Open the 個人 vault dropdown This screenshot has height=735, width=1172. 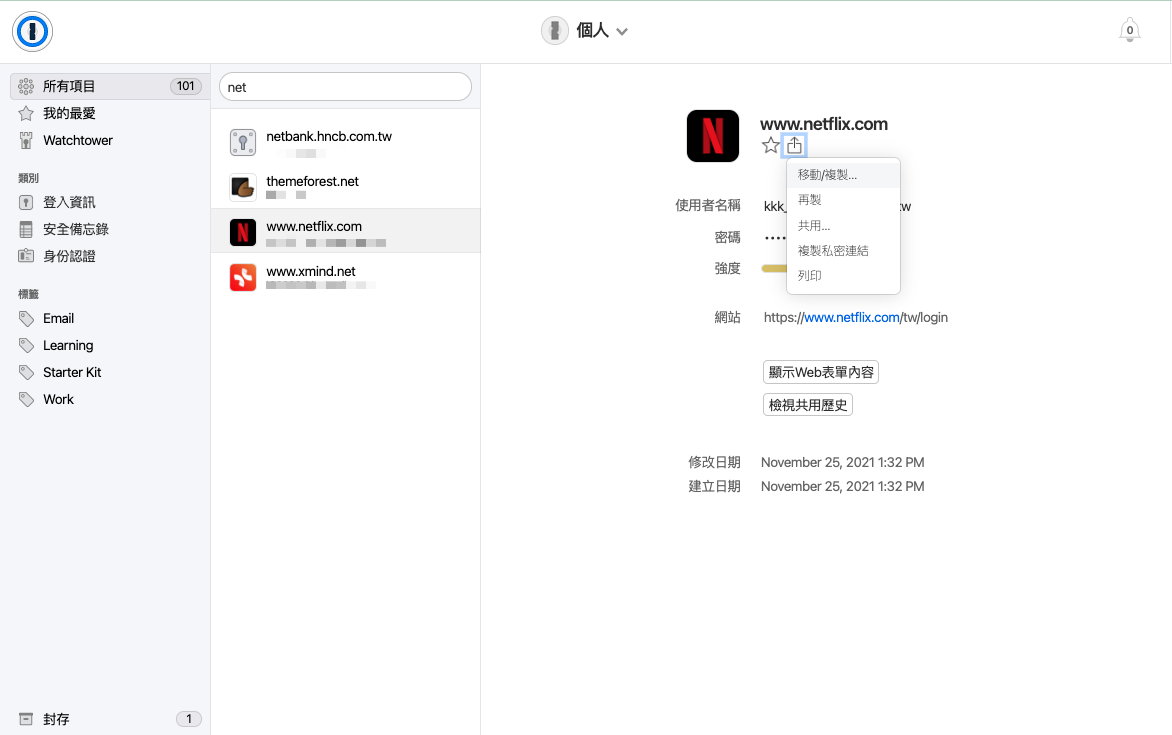(585, 31)
